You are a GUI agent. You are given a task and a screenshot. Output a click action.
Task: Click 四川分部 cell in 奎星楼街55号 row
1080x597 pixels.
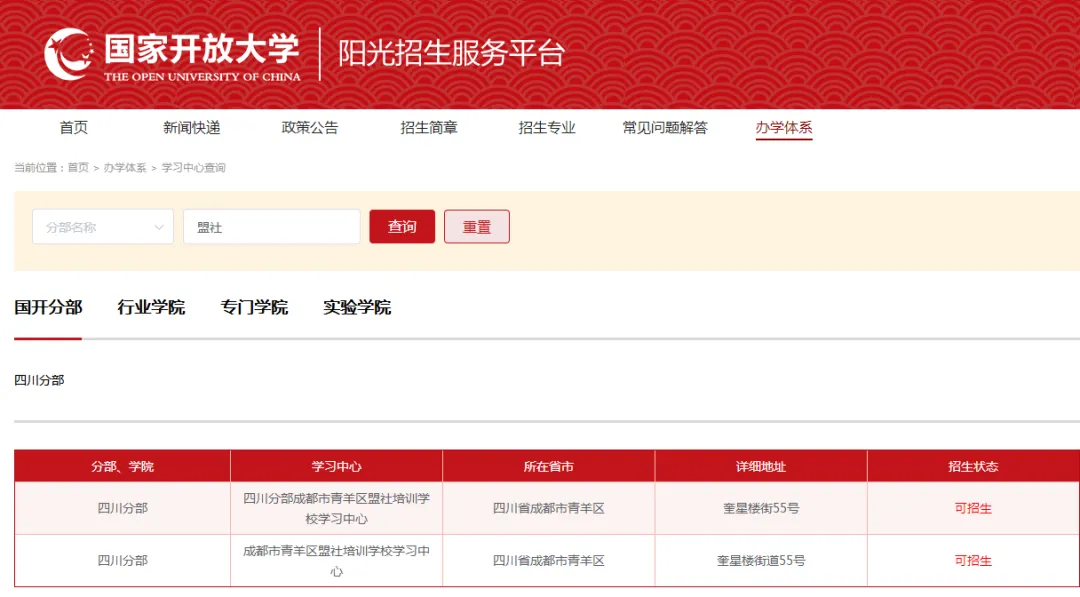(123, 508)
